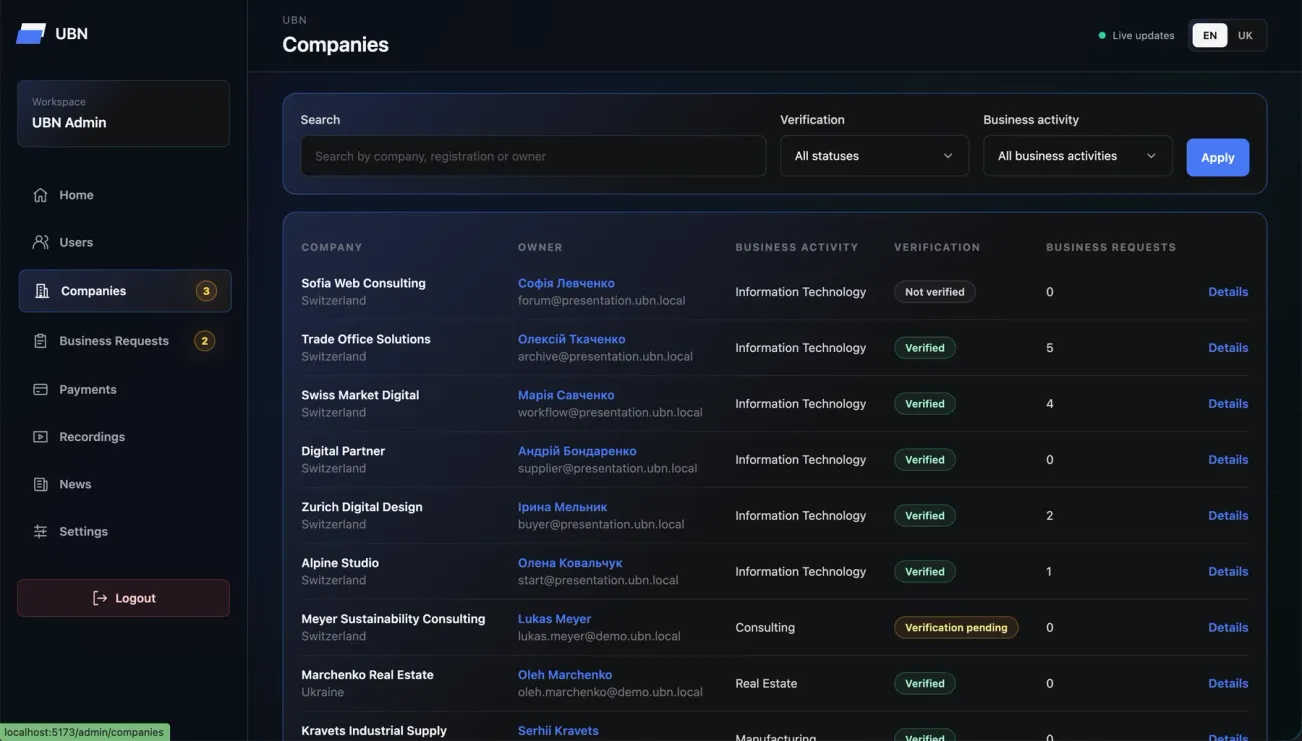Image resolution: width=1302 pixels, height=741 pixels.
Task: Open owner Олексій Ткаченко profile
Action: coord(571,339)
